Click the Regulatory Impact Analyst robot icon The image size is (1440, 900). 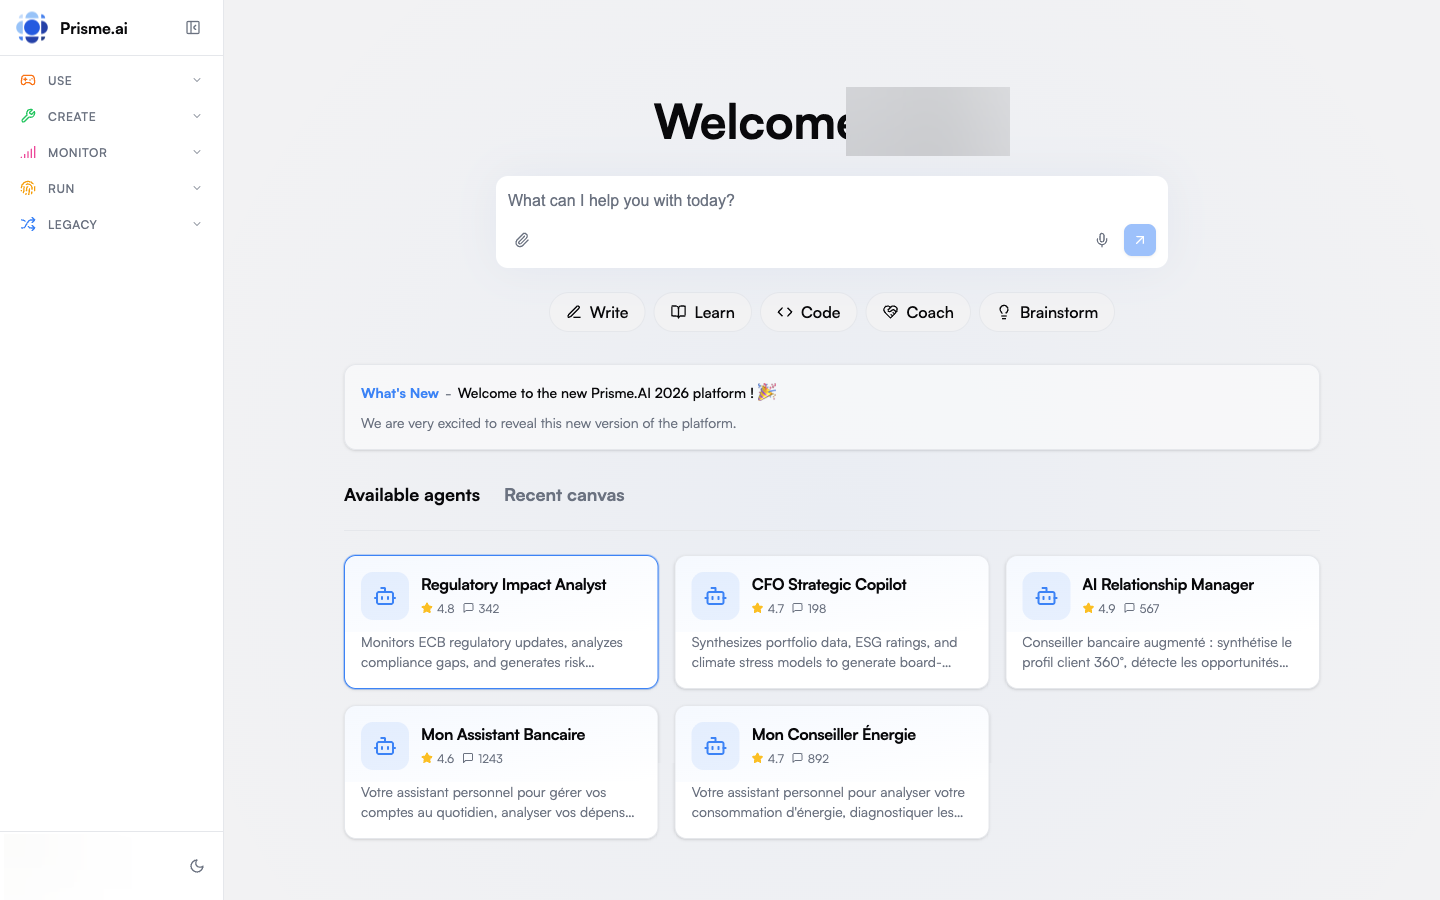click(385, 596)
